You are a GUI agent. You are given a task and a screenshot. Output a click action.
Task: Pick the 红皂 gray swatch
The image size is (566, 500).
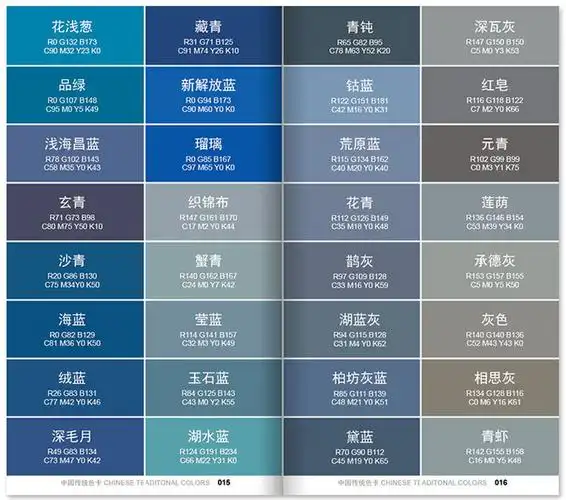coord(490,95)
